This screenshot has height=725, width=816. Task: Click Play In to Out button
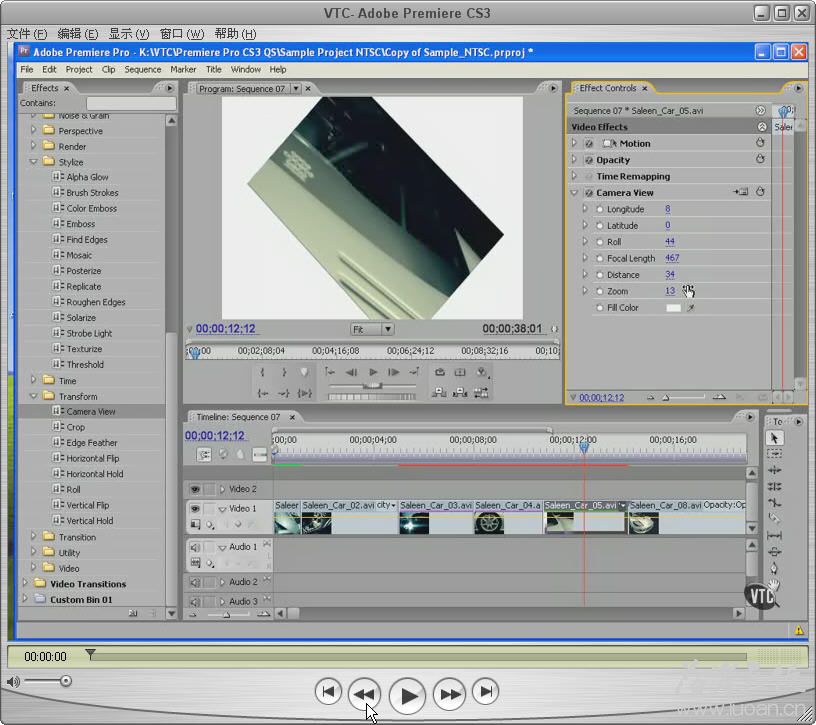304,393
